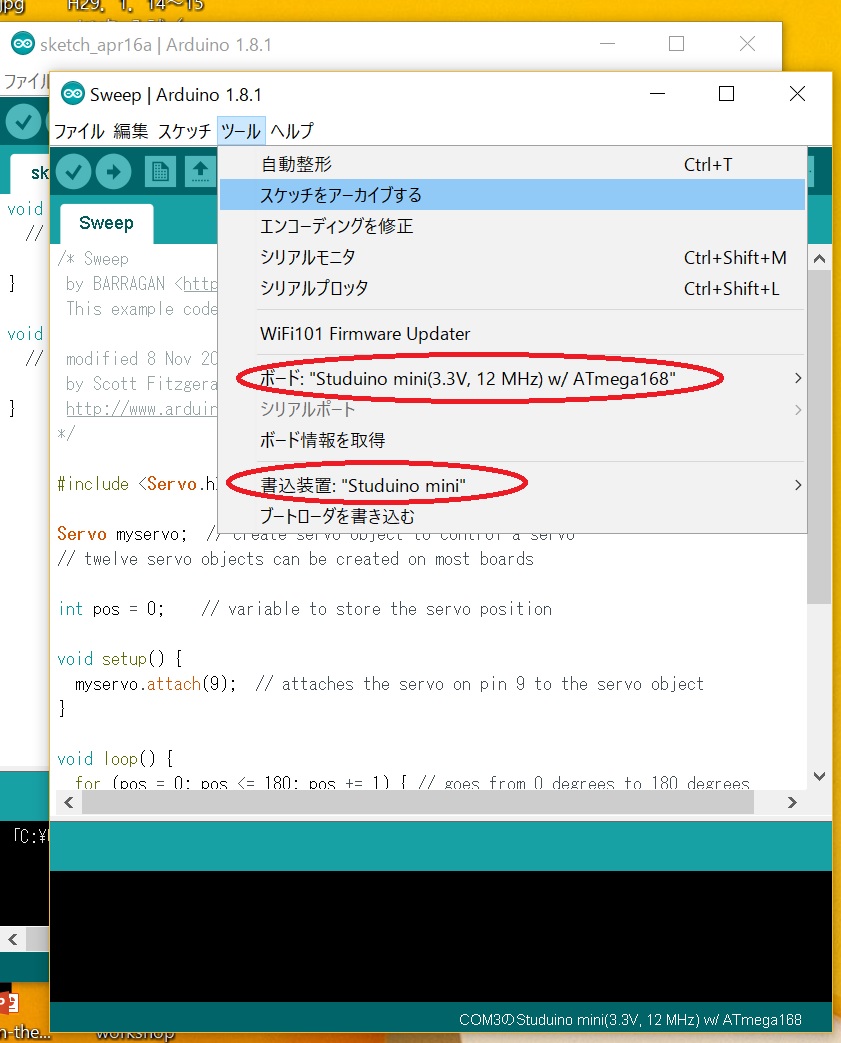Expand the grayed シリアルポート submenu arrow
The height and width of the screenshot is (1043, 841).
tap(797, 409)
